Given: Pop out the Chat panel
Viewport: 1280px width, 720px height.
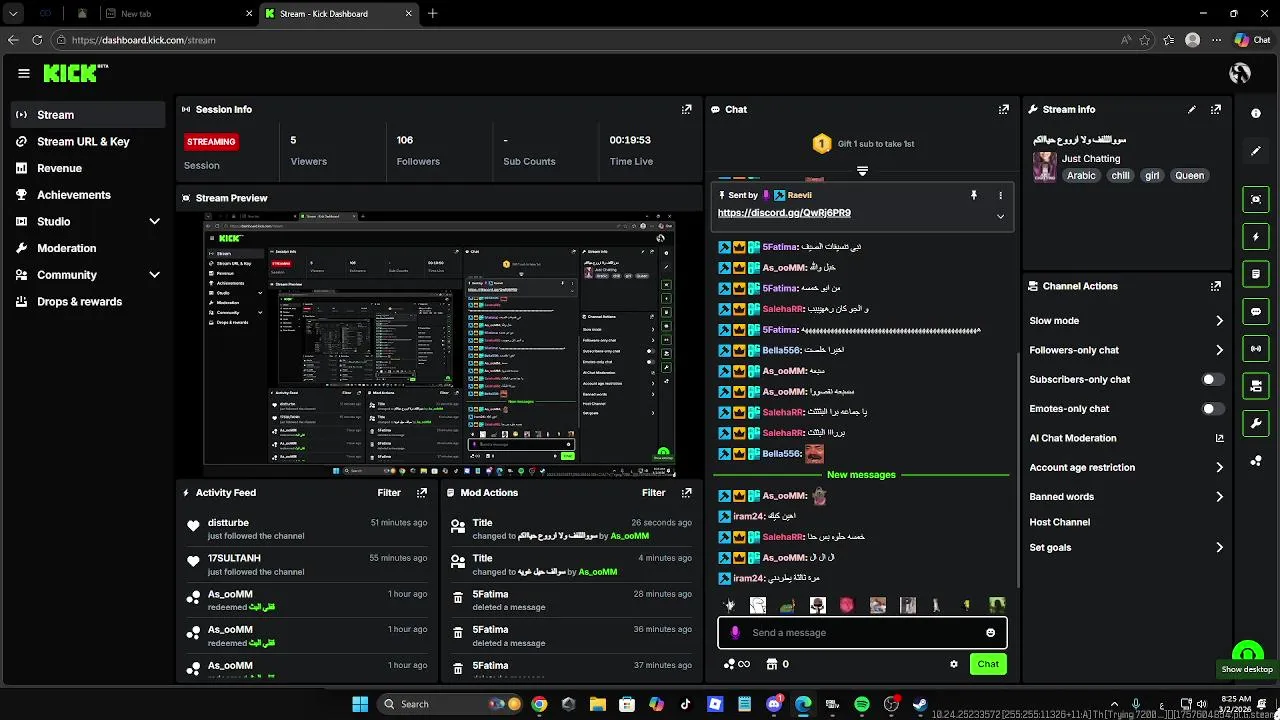Looking at the screenshot, I should click(1004, 109).
